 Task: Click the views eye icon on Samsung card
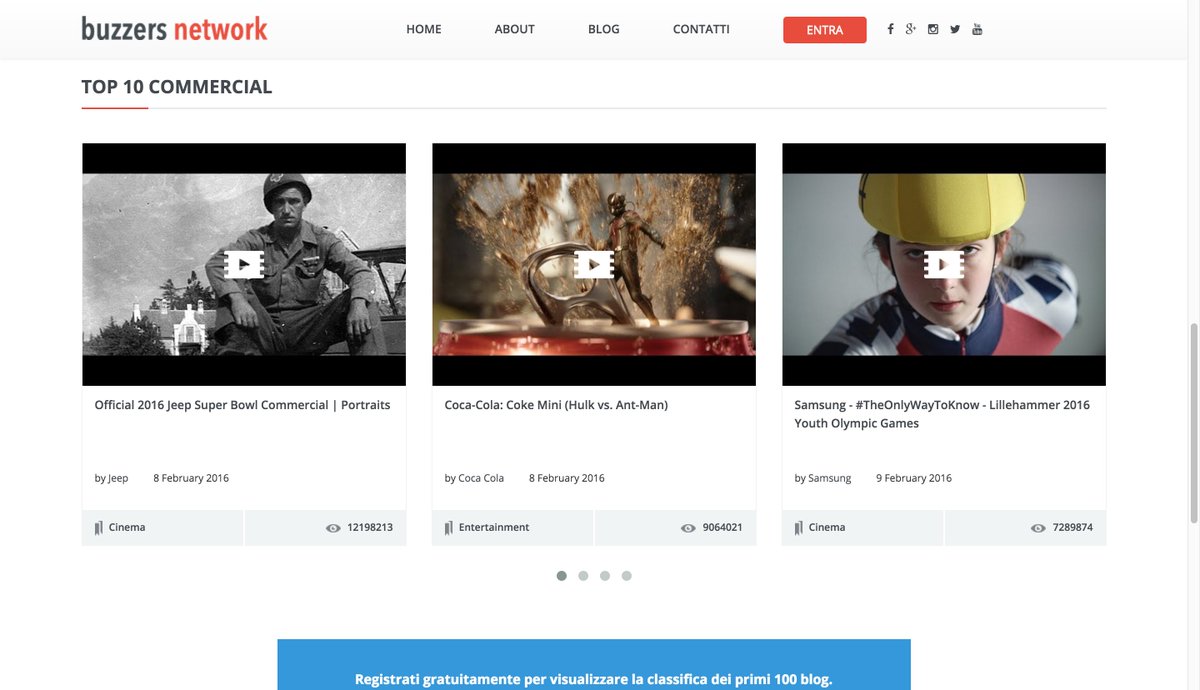click(1038, 528)
